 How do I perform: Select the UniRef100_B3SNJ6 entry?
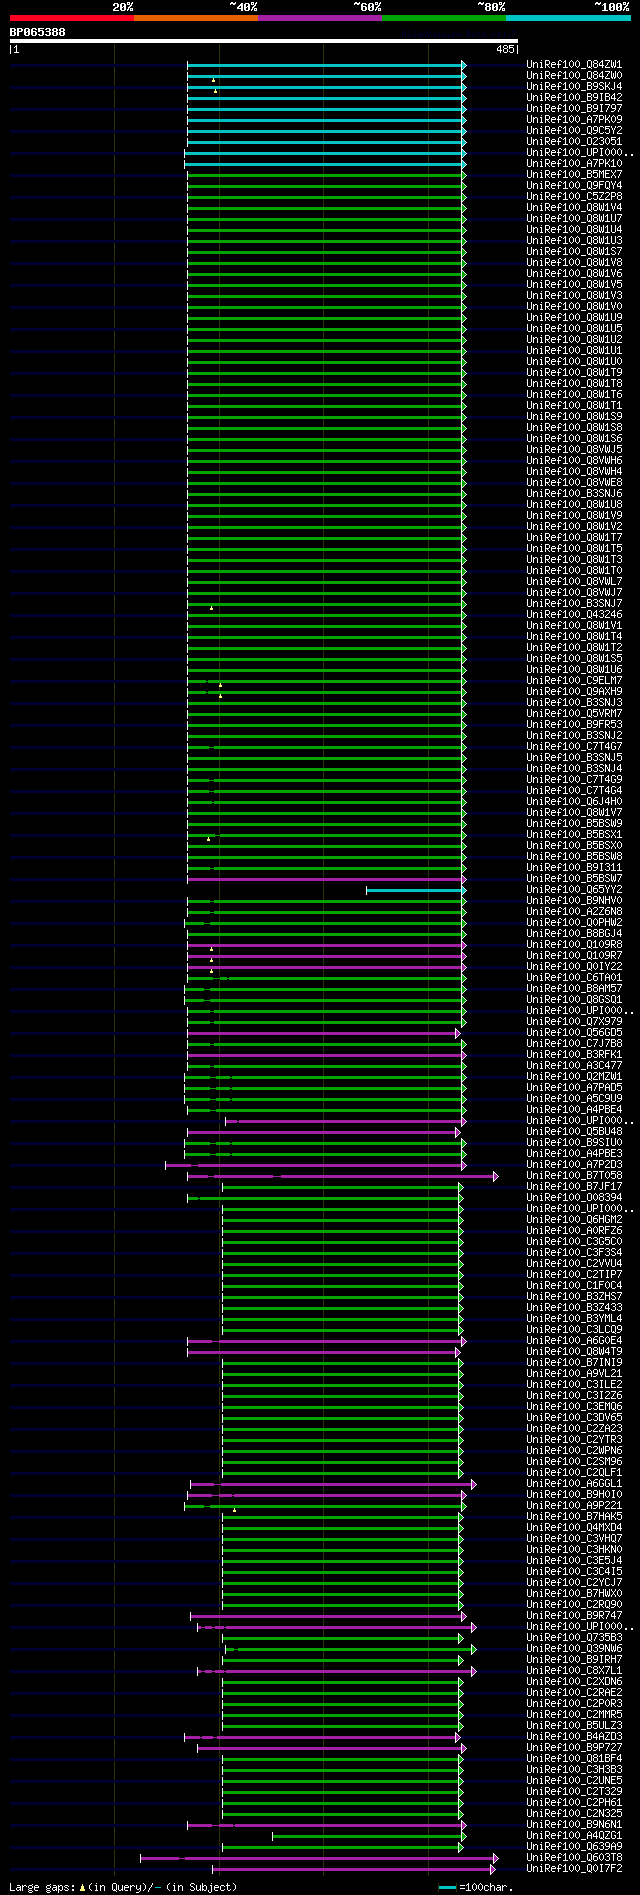[574, 494]
